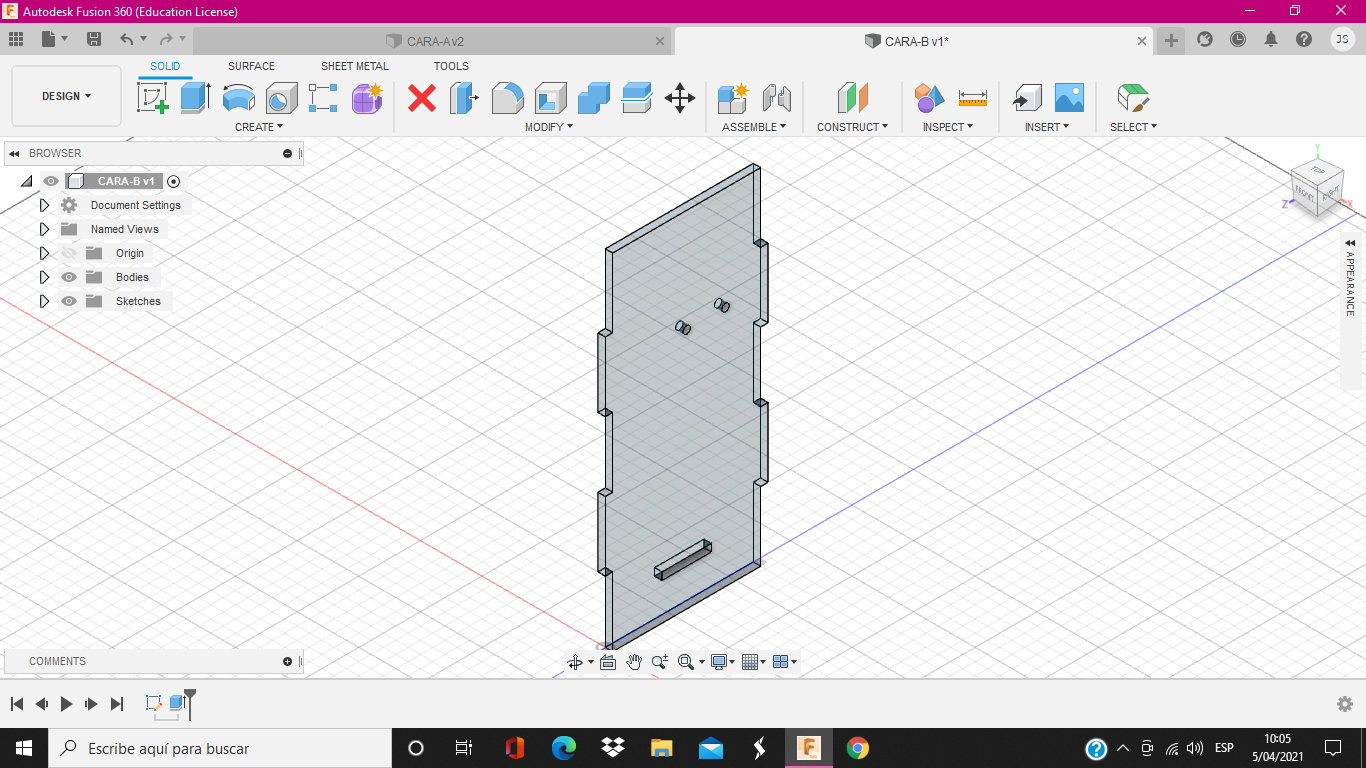The width and height of the screenshot is (1366, 768).
Task: Click the ViewCube orientation widget
Action: 1316,185
